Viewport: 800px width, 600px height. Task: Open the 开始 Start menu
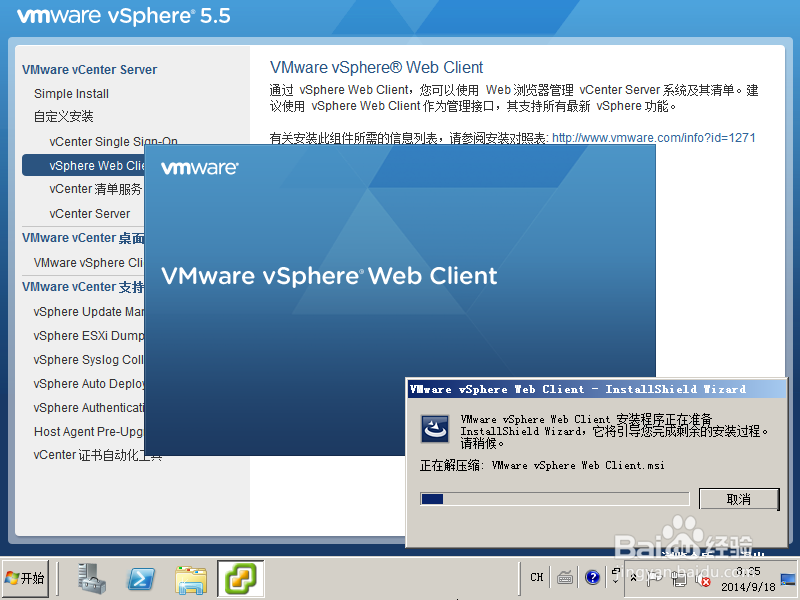[x=26, y=578]
